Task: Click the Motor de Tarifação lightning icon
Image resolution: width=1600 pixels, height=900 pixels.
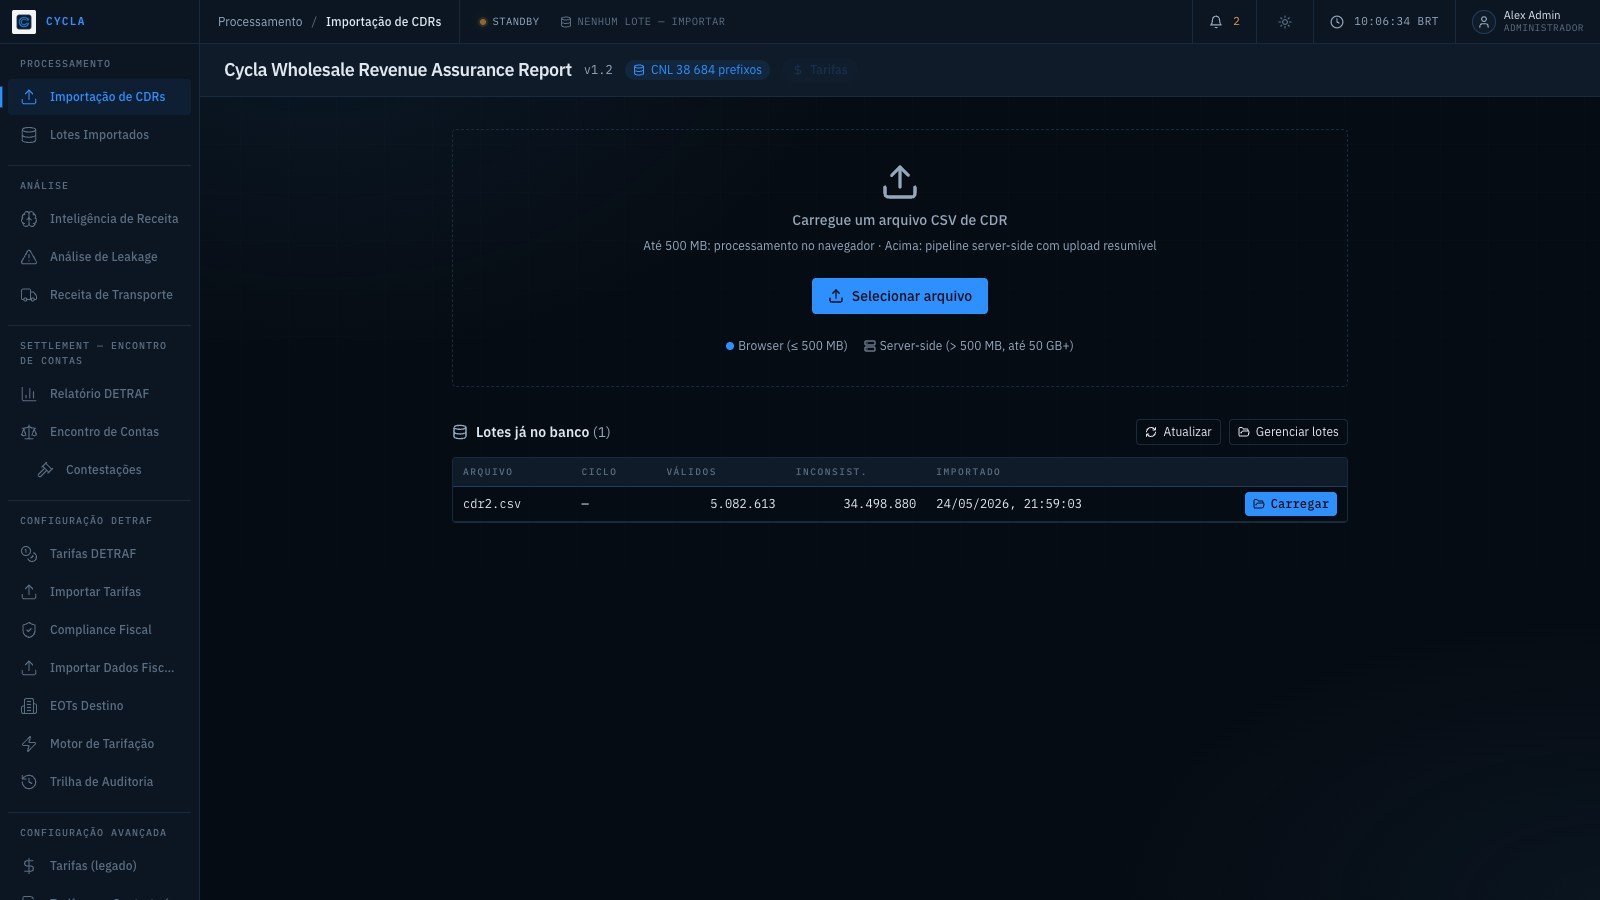Action: 29,744
